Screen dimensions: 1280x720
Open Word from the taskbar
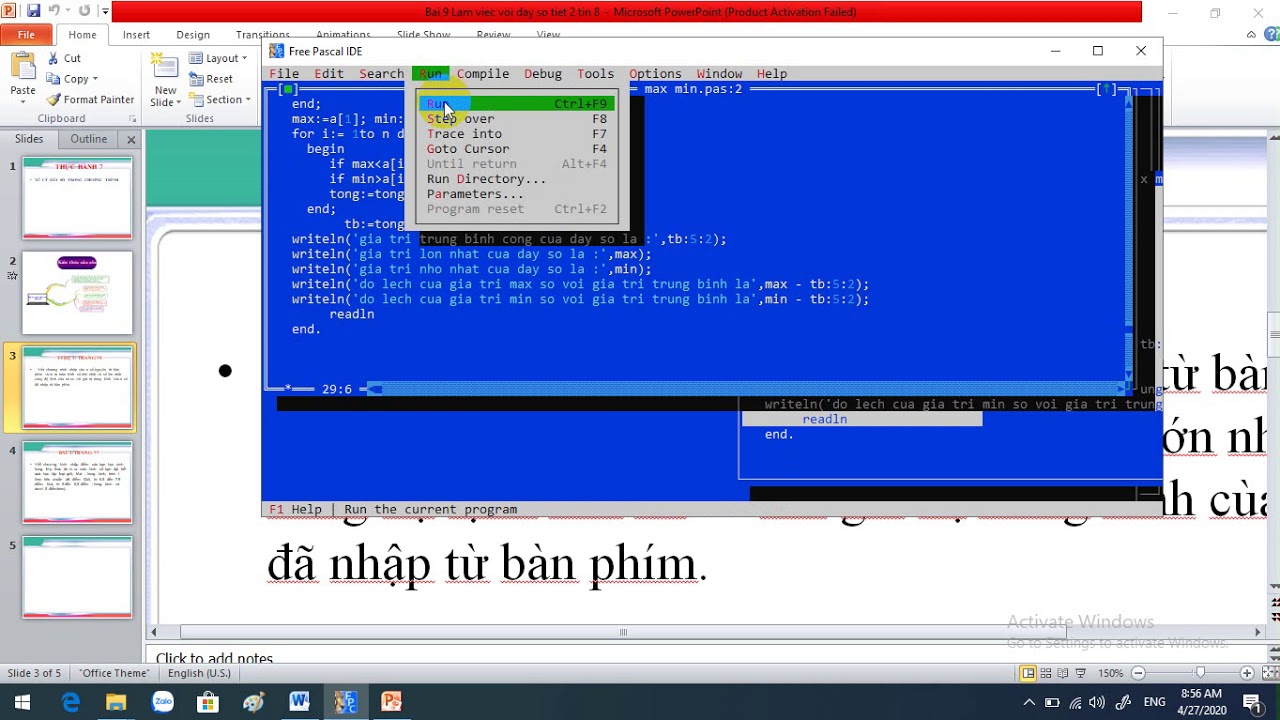point(299,702)
